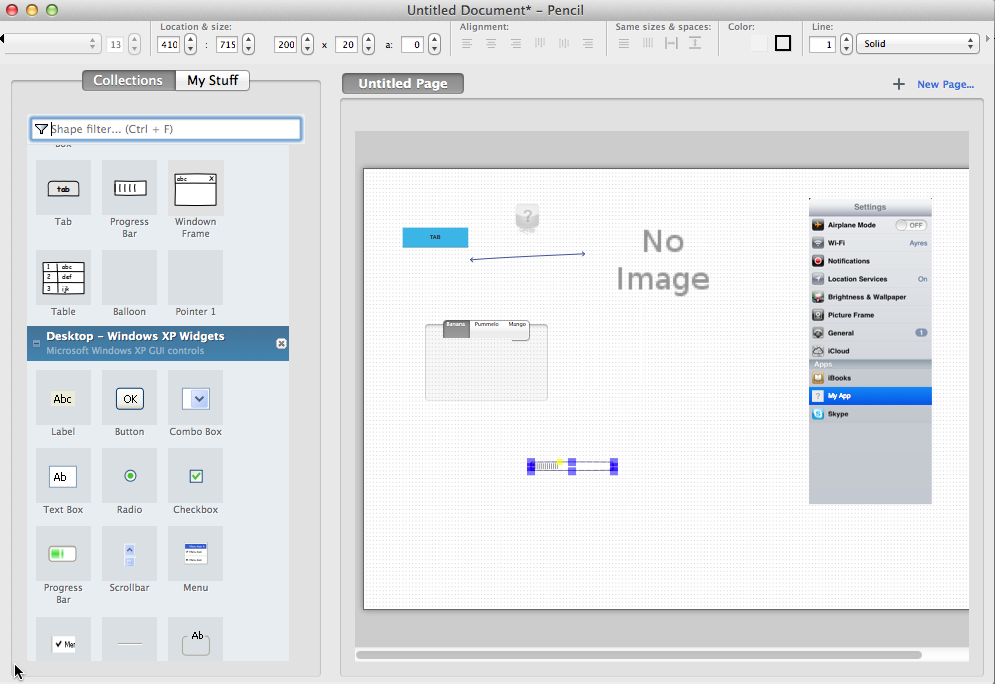Select the No Image placeholder on canvas
995x684 pixels.
pos(663,261)
